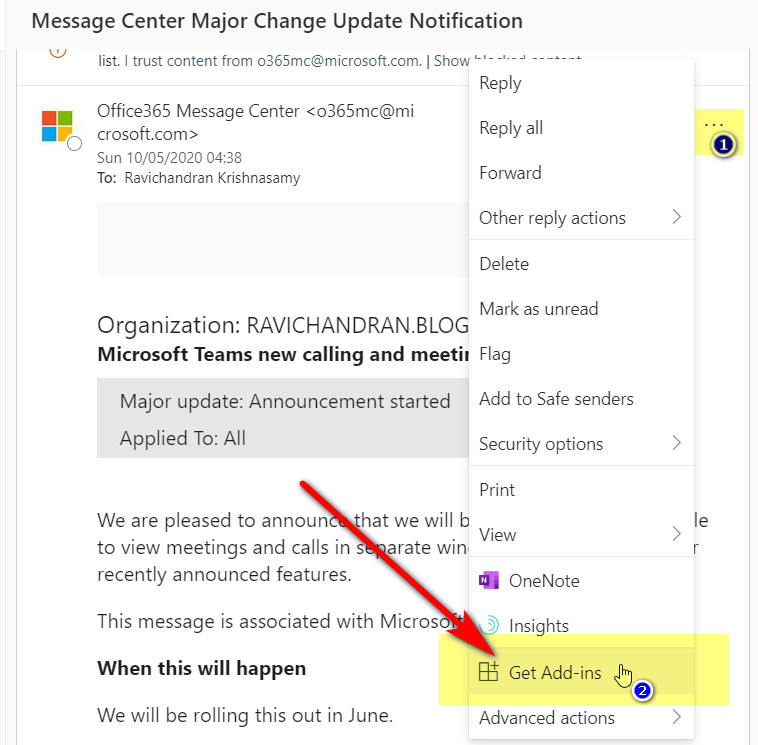Expand the Security options submenu

[x=676, y=443]
